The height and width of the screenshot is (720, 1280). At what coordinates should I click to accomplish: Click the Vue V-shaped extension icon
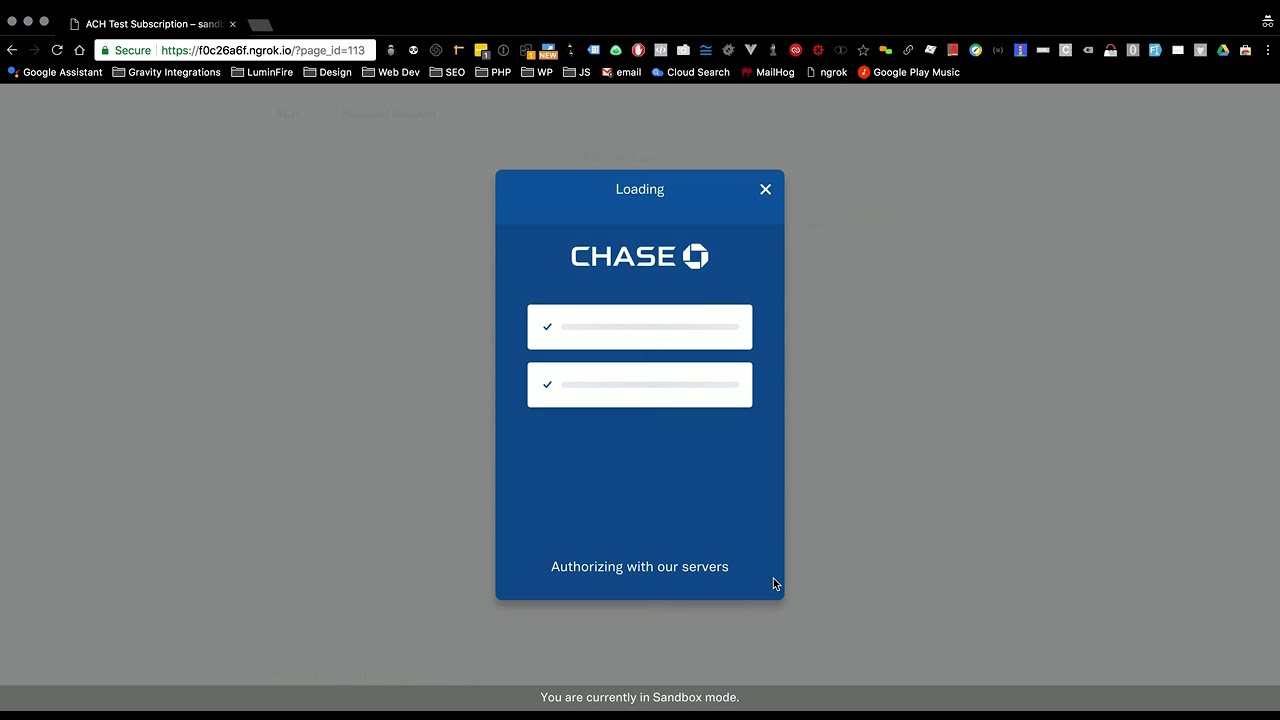coord(750,50)
